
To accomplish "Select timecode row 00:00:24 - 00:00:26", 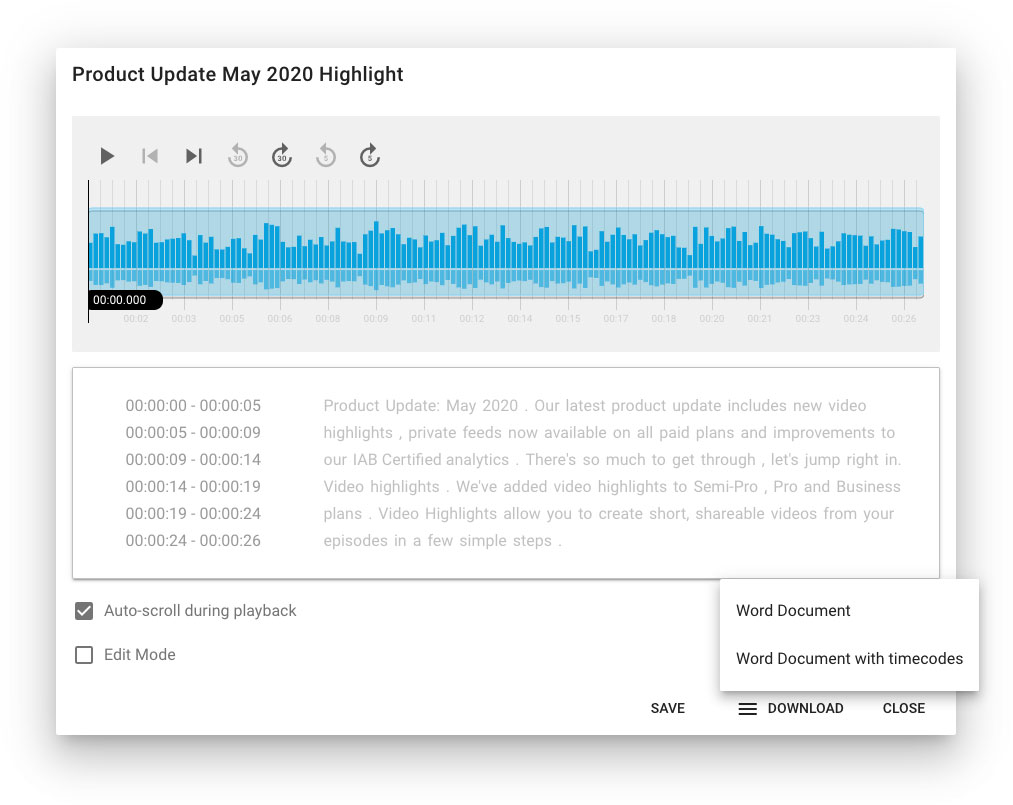I will click(193, 541).
